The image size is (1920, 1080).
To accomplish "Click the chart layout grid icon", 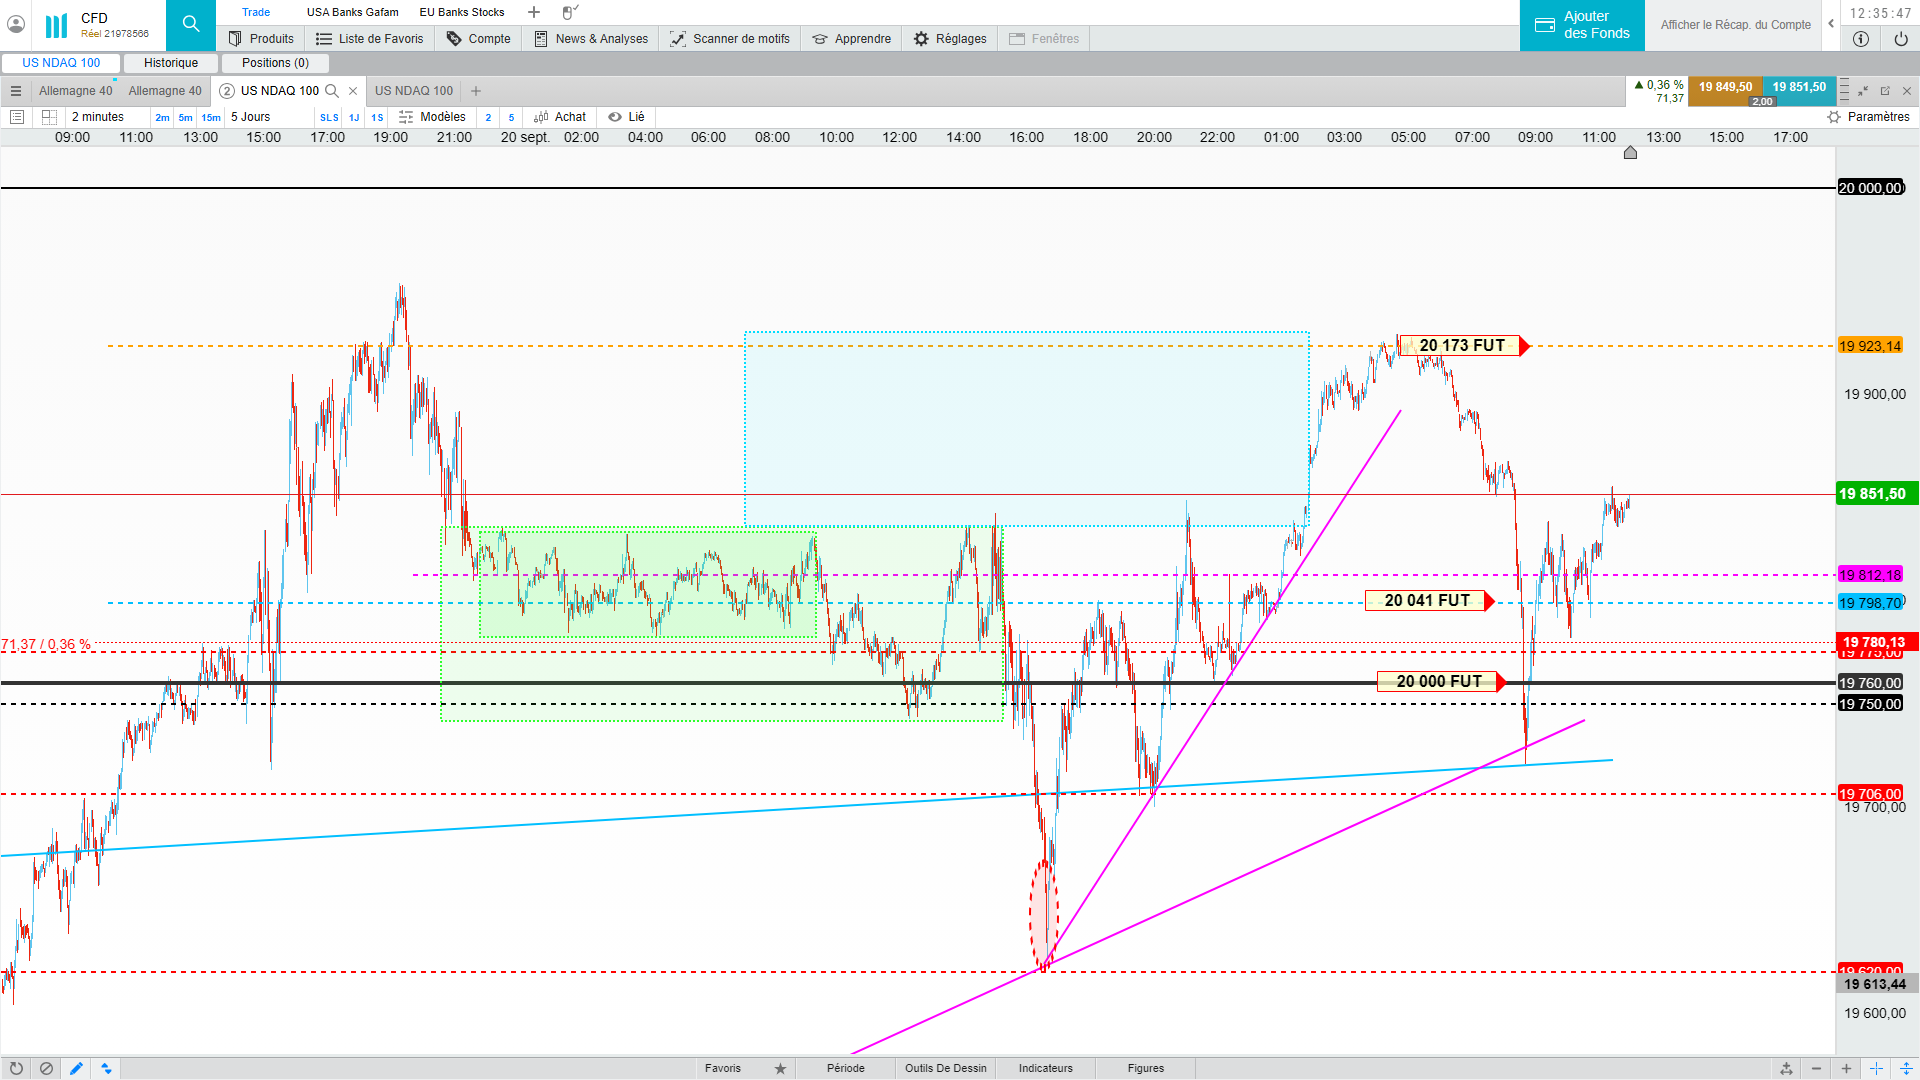I will click(x=49, y=117).
